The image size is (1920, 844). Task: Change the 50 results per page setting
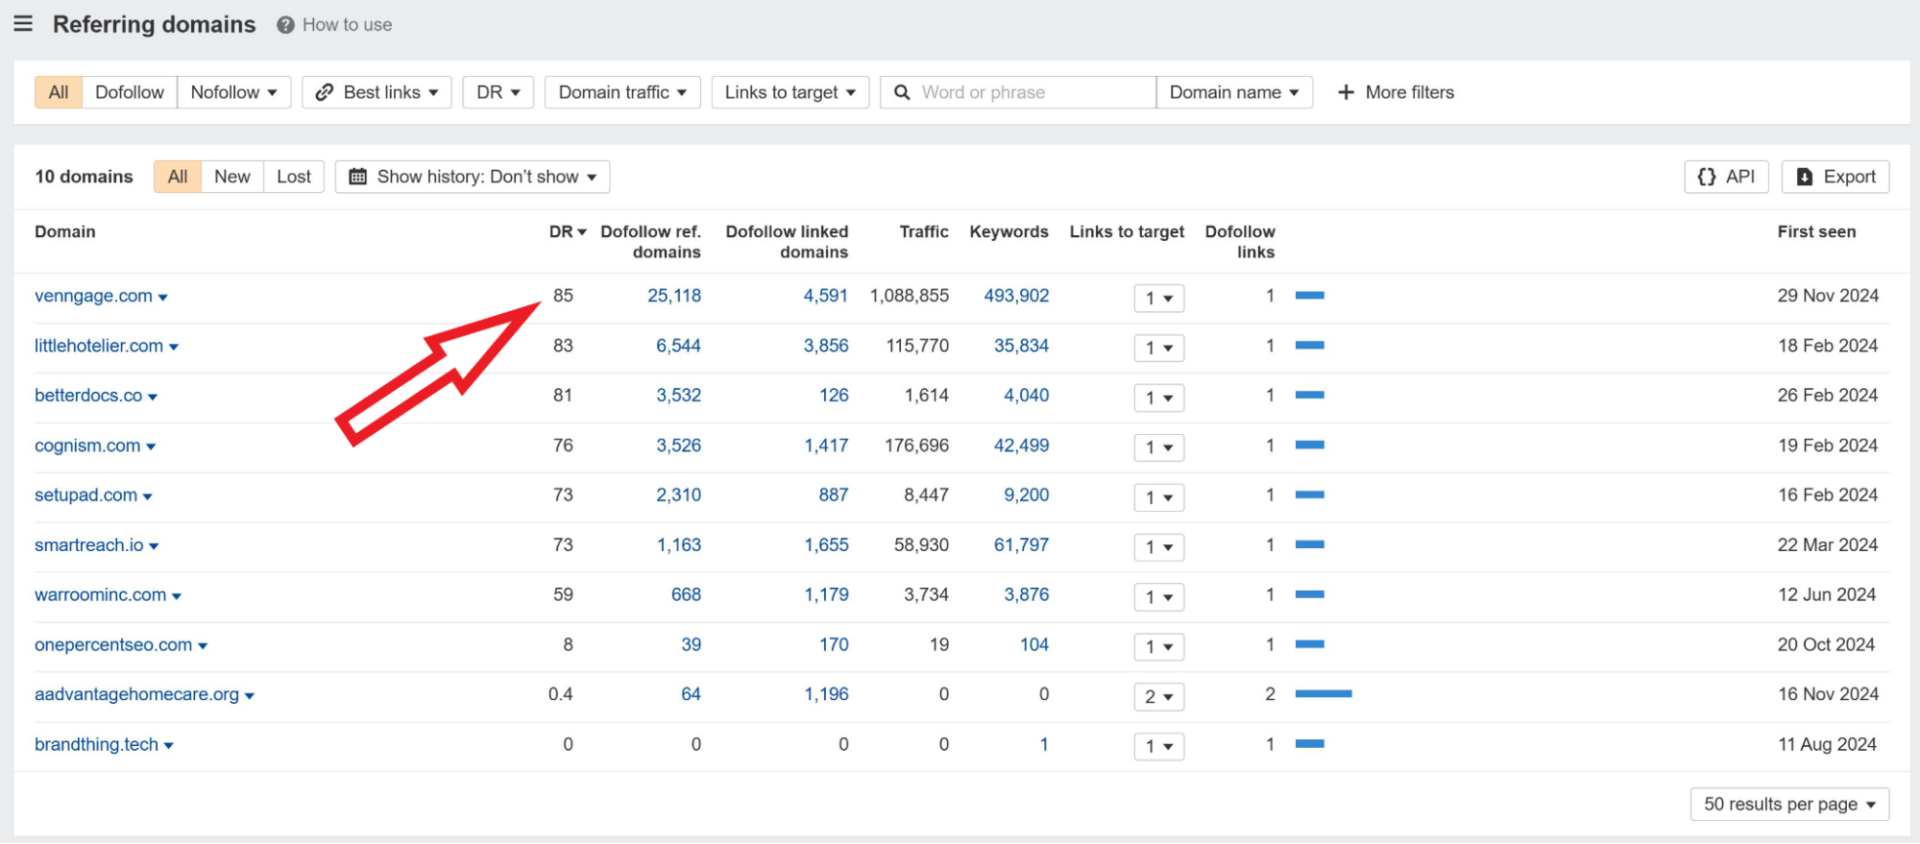coord(1789,804)
